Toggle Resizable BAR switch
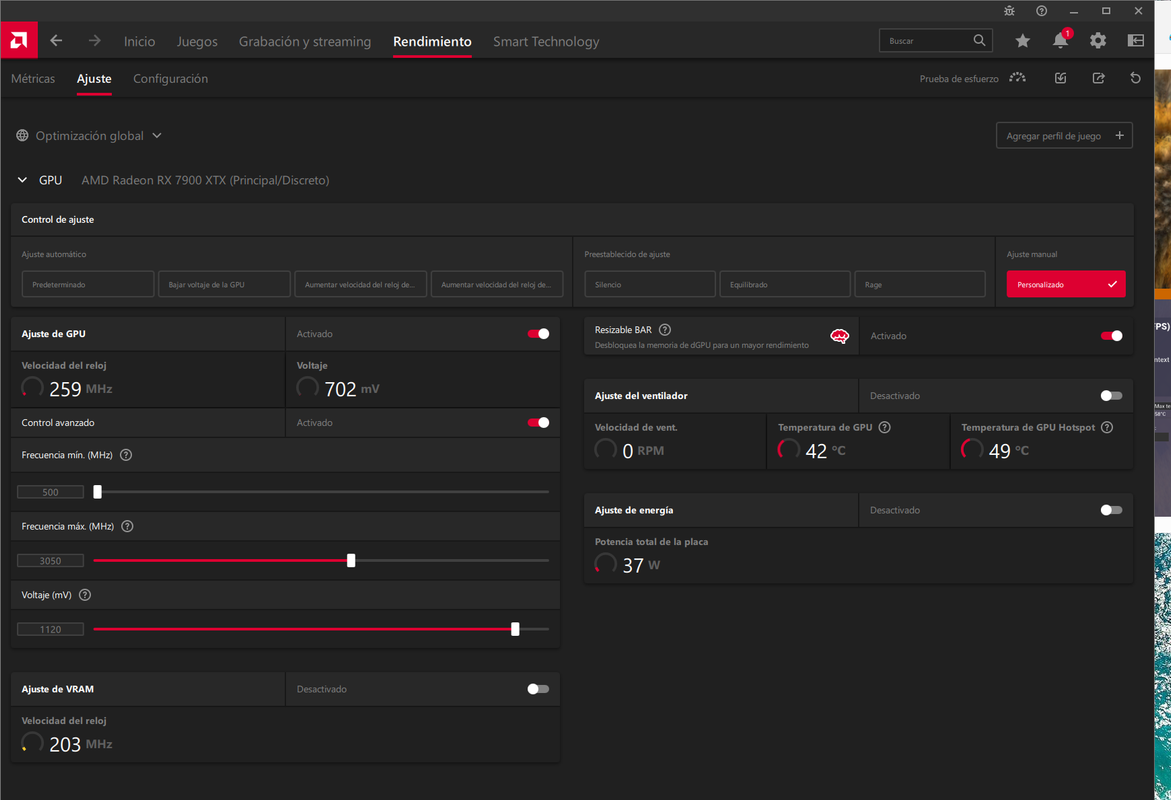Screen dimensions: 1171x800 coord(1111,336)
